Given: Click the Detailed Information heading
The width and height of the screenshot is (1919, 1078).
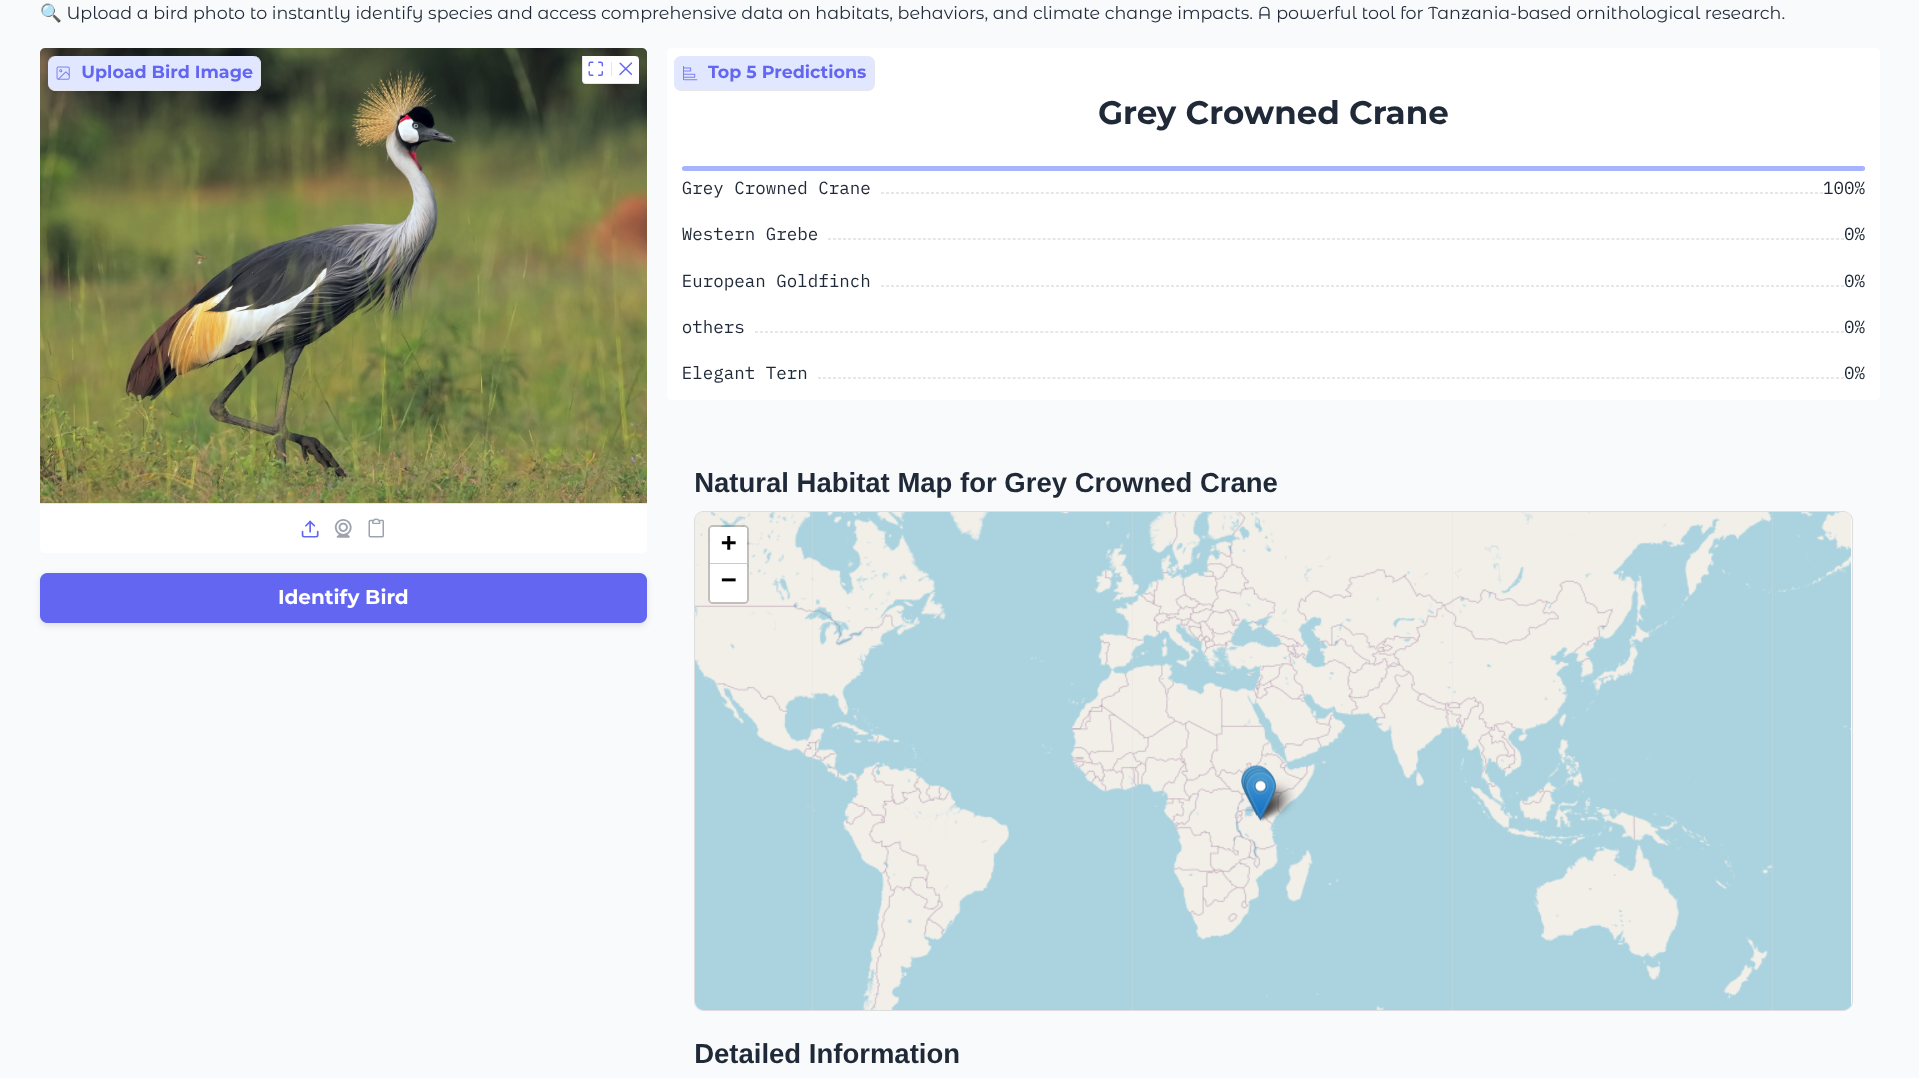Looking at the screenshot, I should (827, 1054).
